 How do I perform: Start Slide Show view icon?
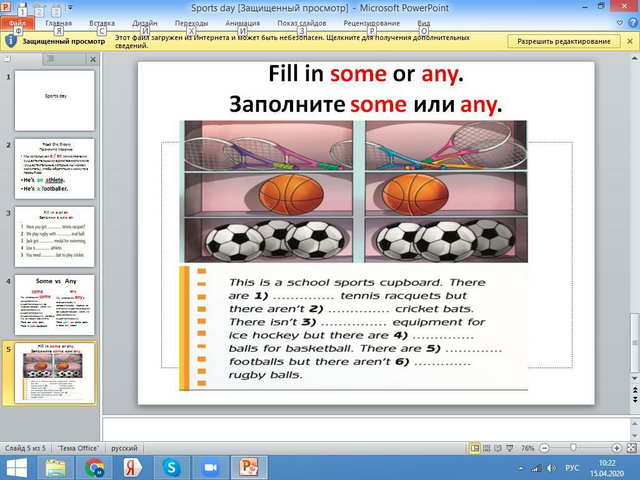(509, 448)
